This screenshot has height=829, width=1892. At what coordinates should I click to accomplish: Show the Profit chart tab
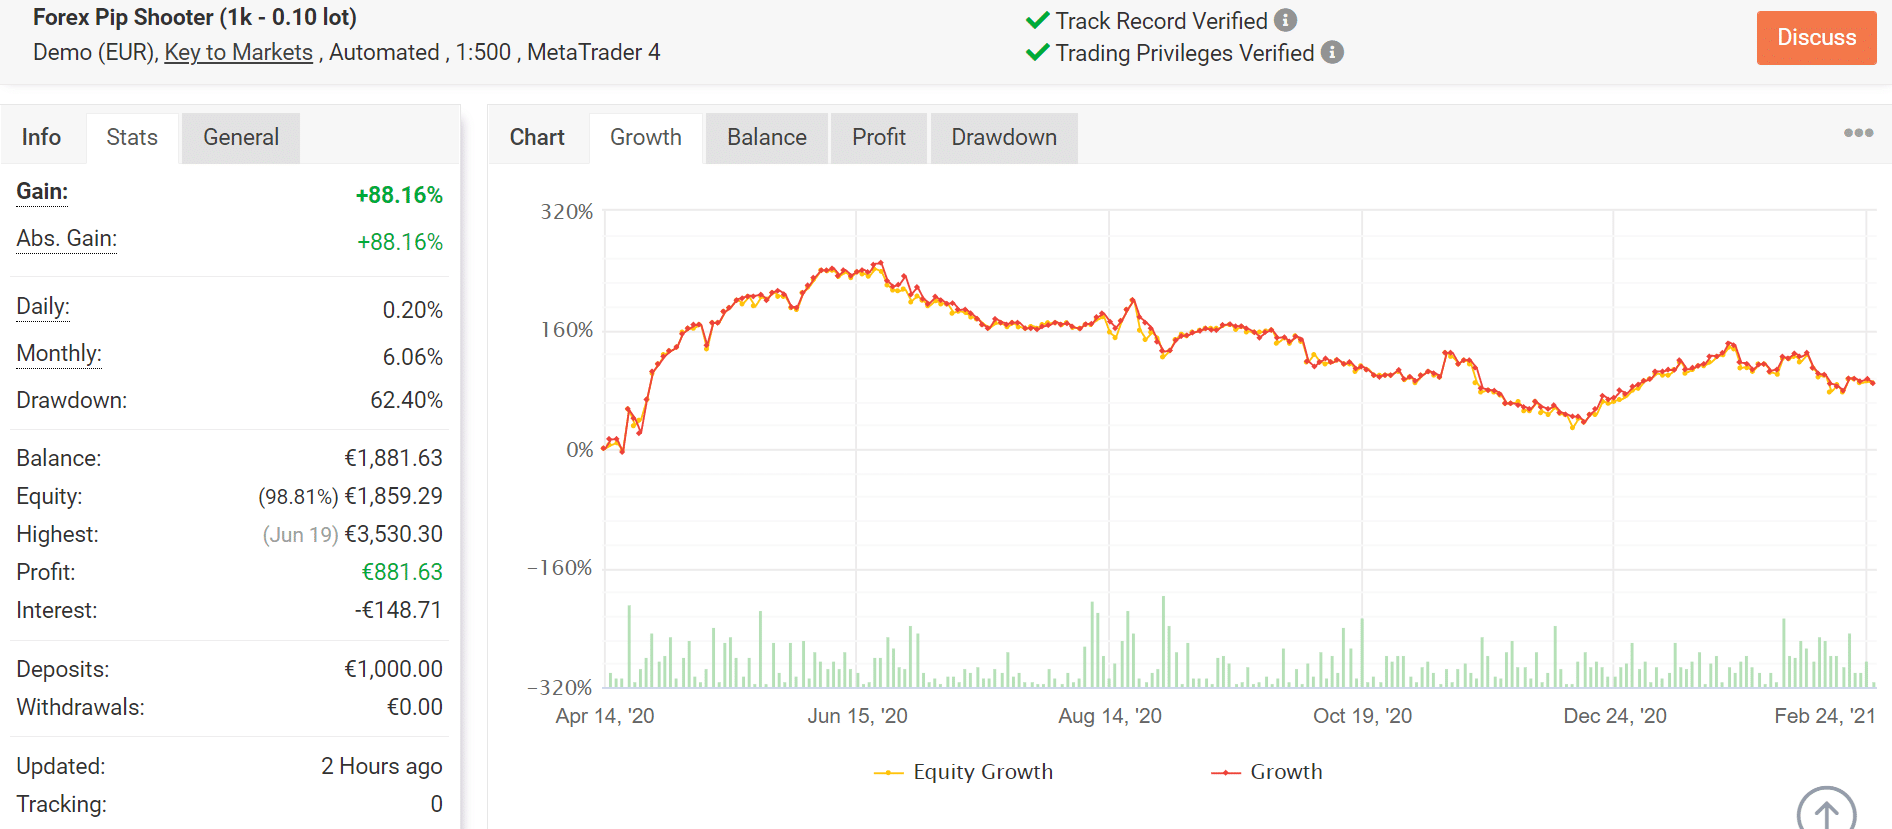[878, 137]
